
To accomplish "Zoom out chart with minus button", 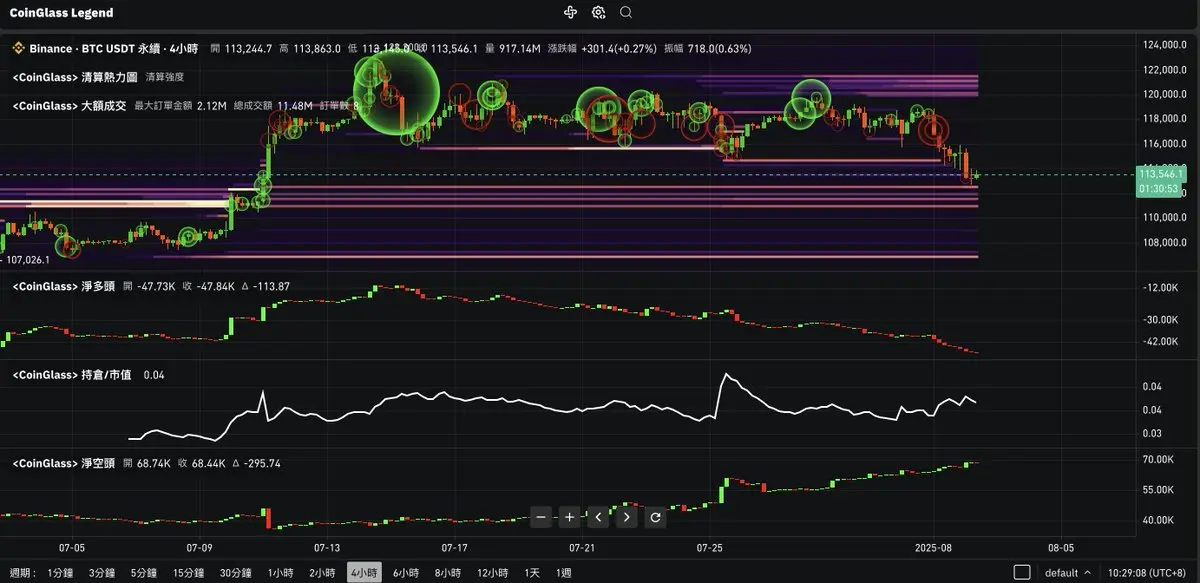I will tap(541, 517).
